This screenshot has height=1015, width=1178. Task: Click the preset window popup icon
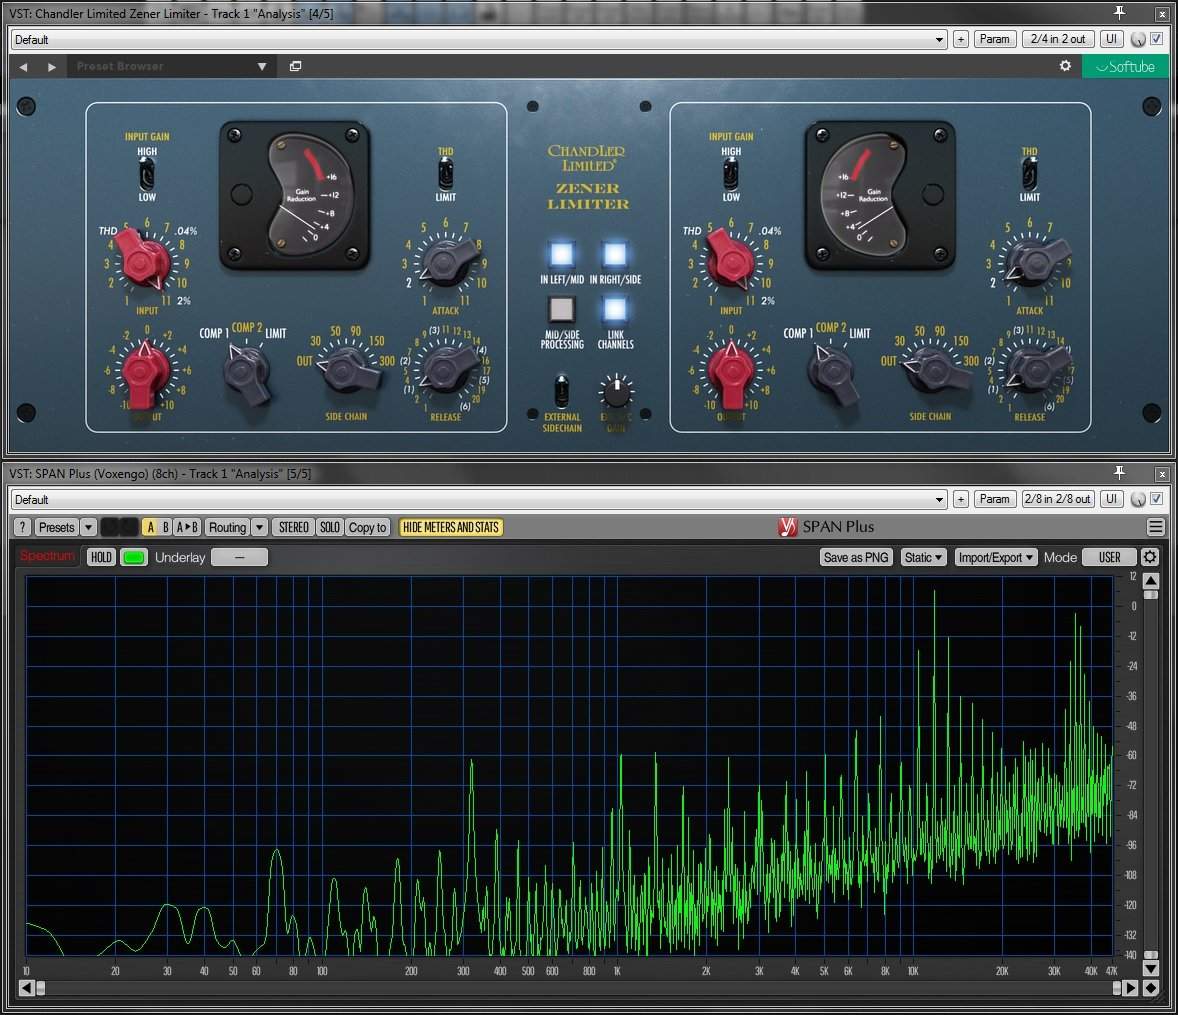(x=295, y=67)
